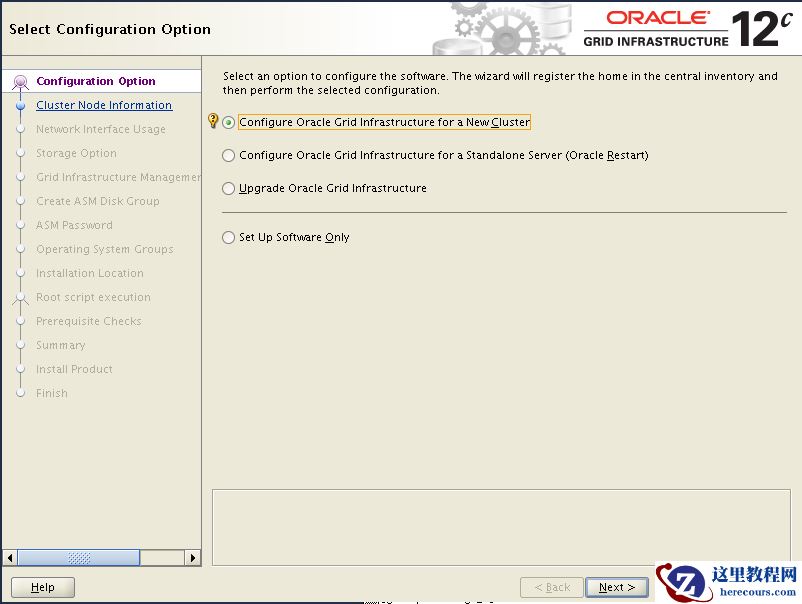The width and height of the screenshot is (802, 604).
Task: Click the Create ASM Disk Group step label
Action: coord(98,201)
